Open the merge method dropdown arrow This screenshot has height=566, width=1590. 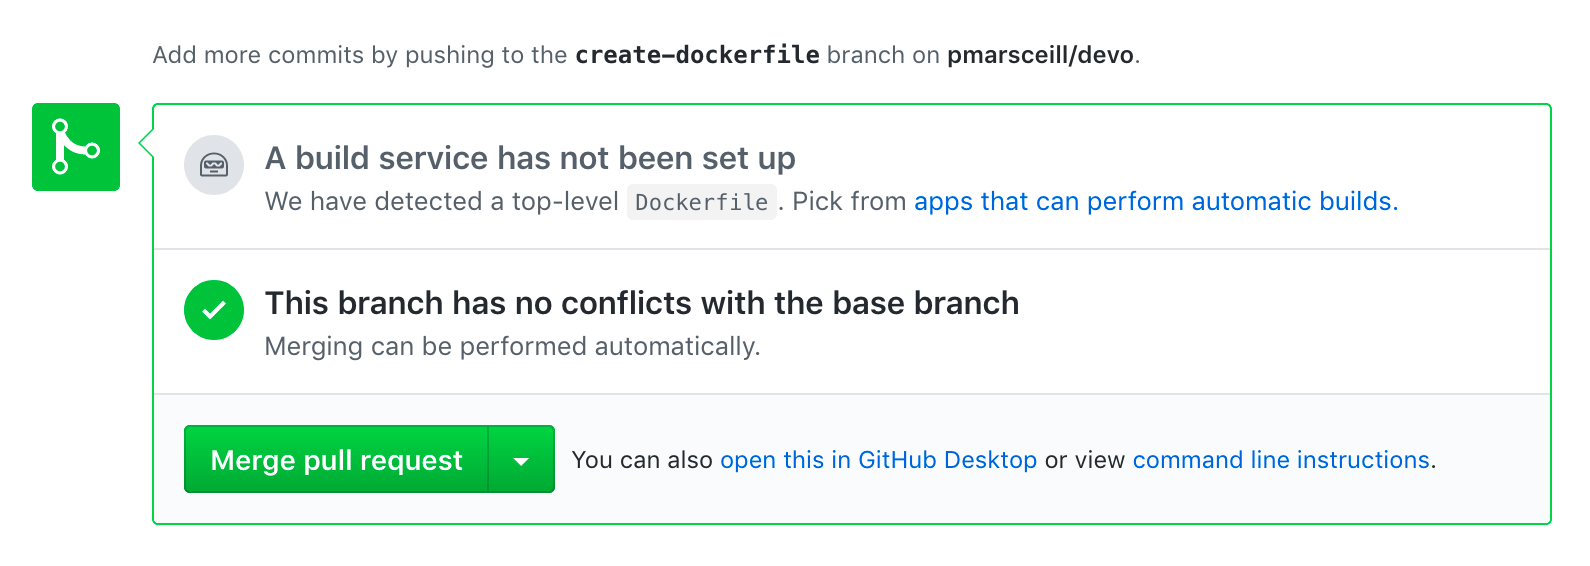[x=521, y=459]
